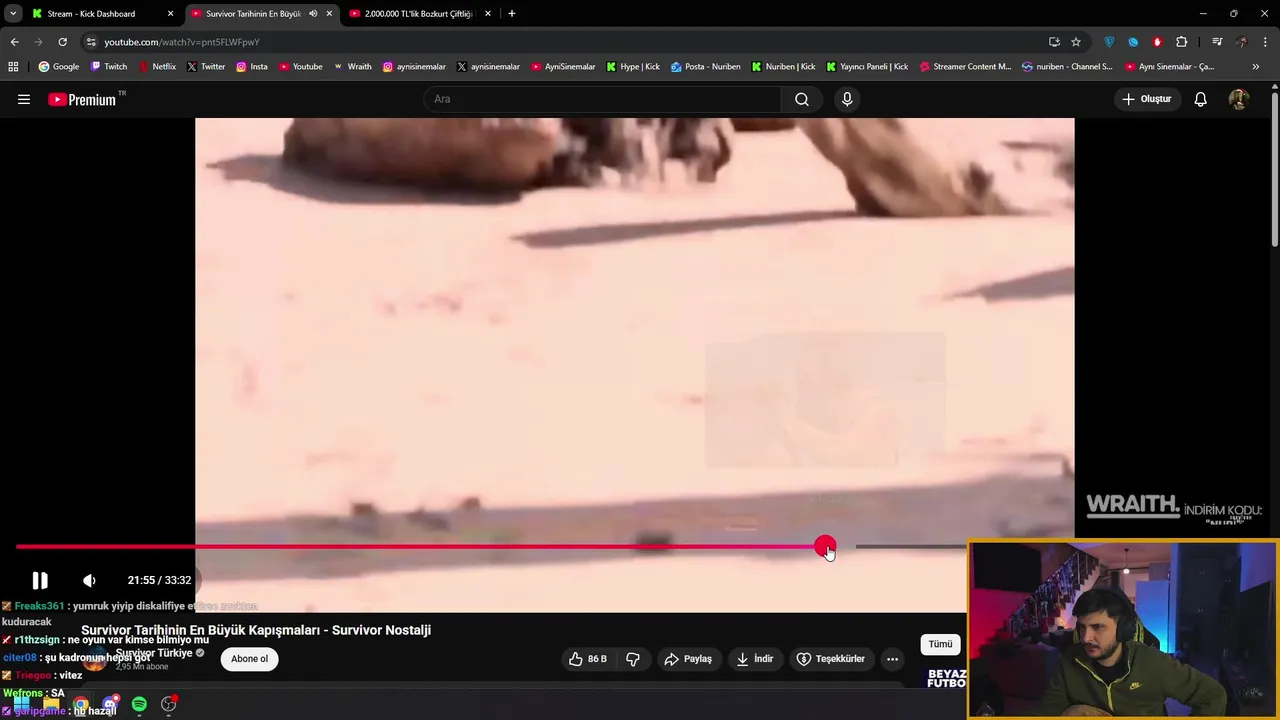Click the 'Paylaş' share button
The height and width of the screenshot is (720, 1280).
tap(688, 659)
